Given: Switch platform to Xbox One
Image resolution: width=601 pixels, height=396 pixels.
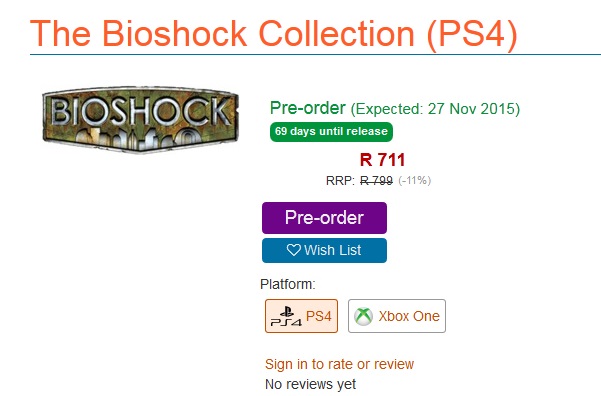Looking at the screenshot, I should tap(397, 316).
